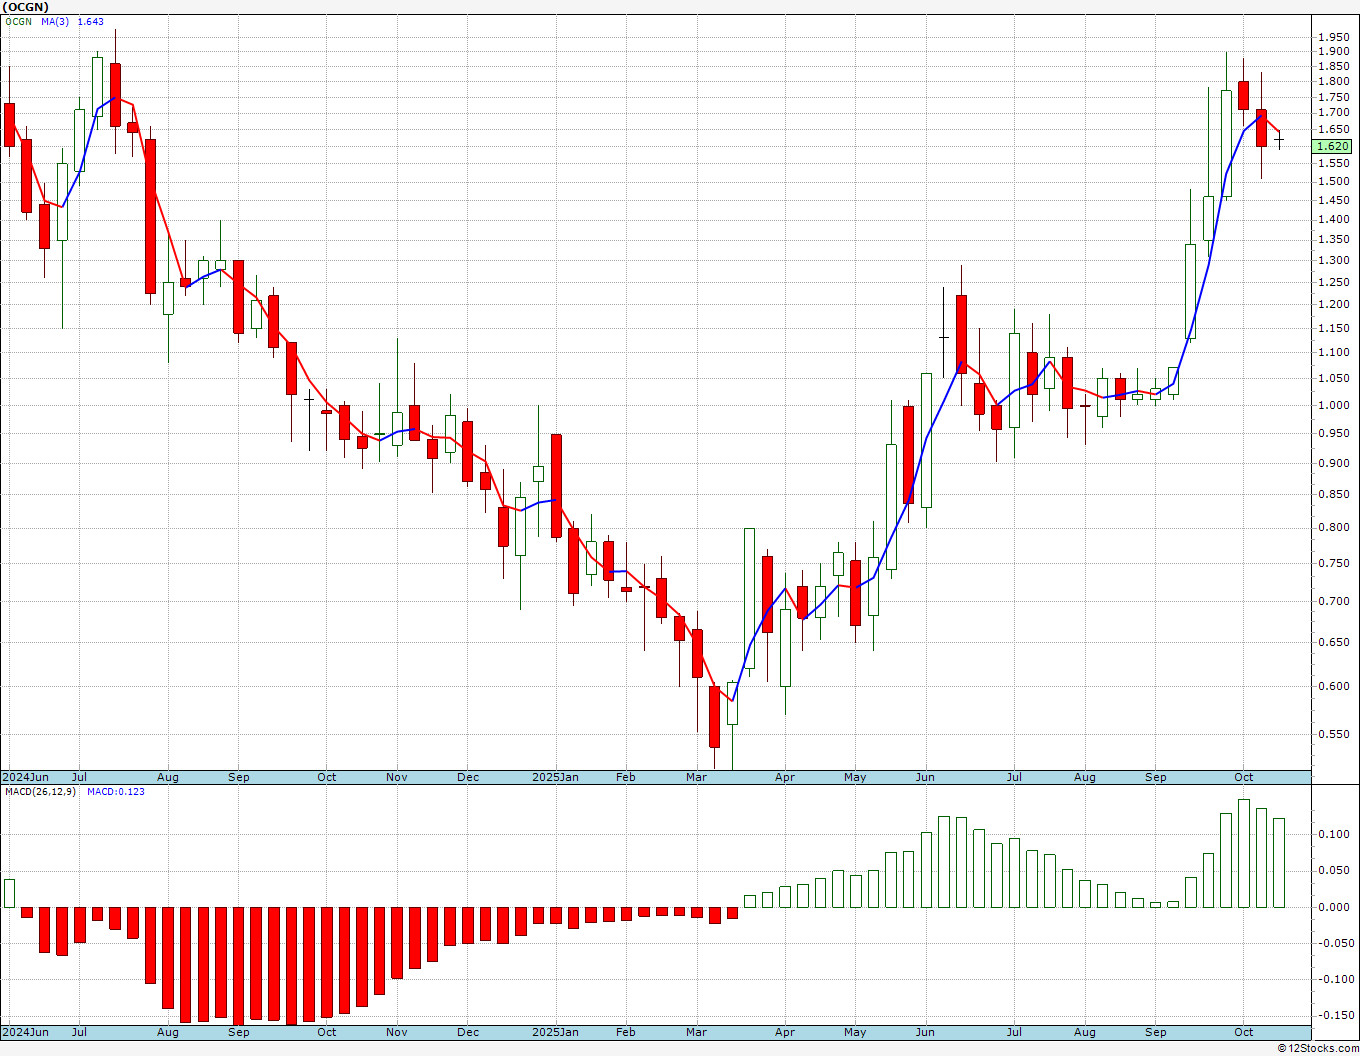1360x1056 pixels.
Task: Click the 1.300 price axis label
Action: coord(1333,261)
